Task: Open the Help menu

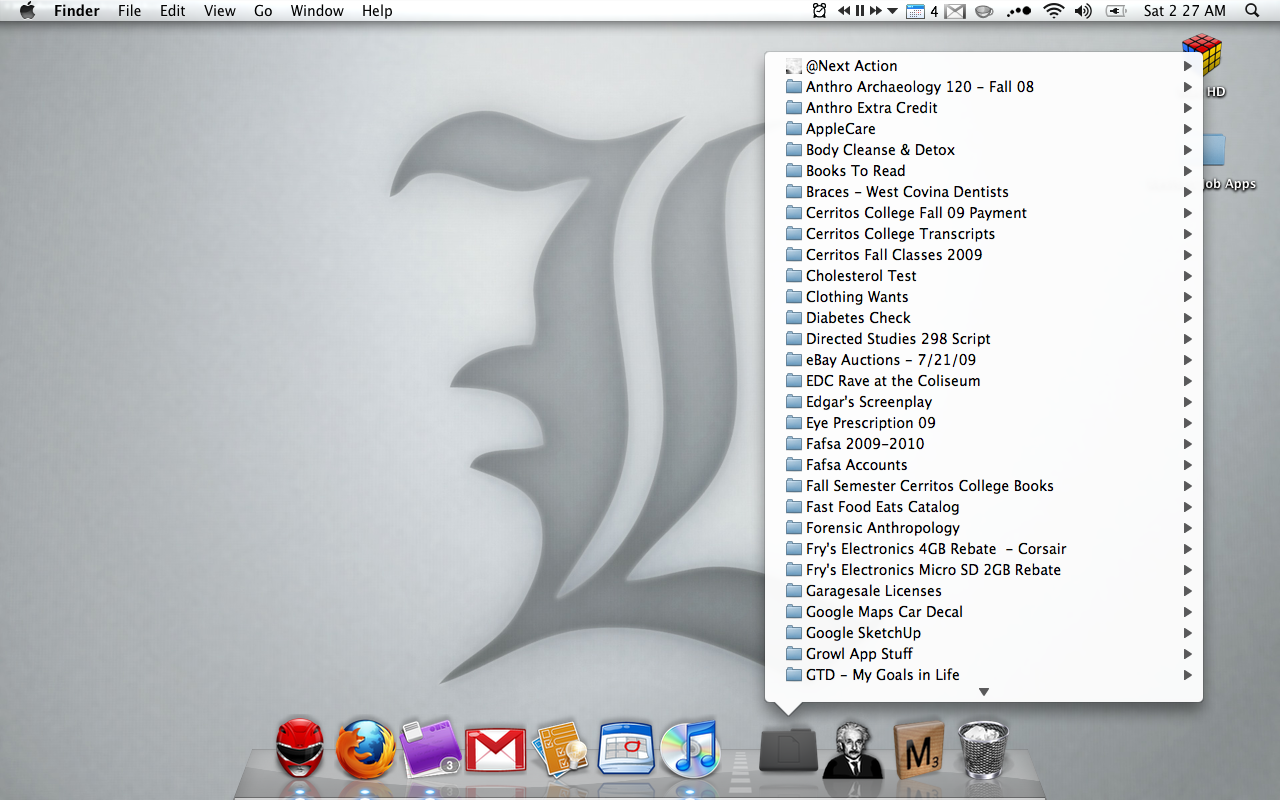Action: coord(377,11)
